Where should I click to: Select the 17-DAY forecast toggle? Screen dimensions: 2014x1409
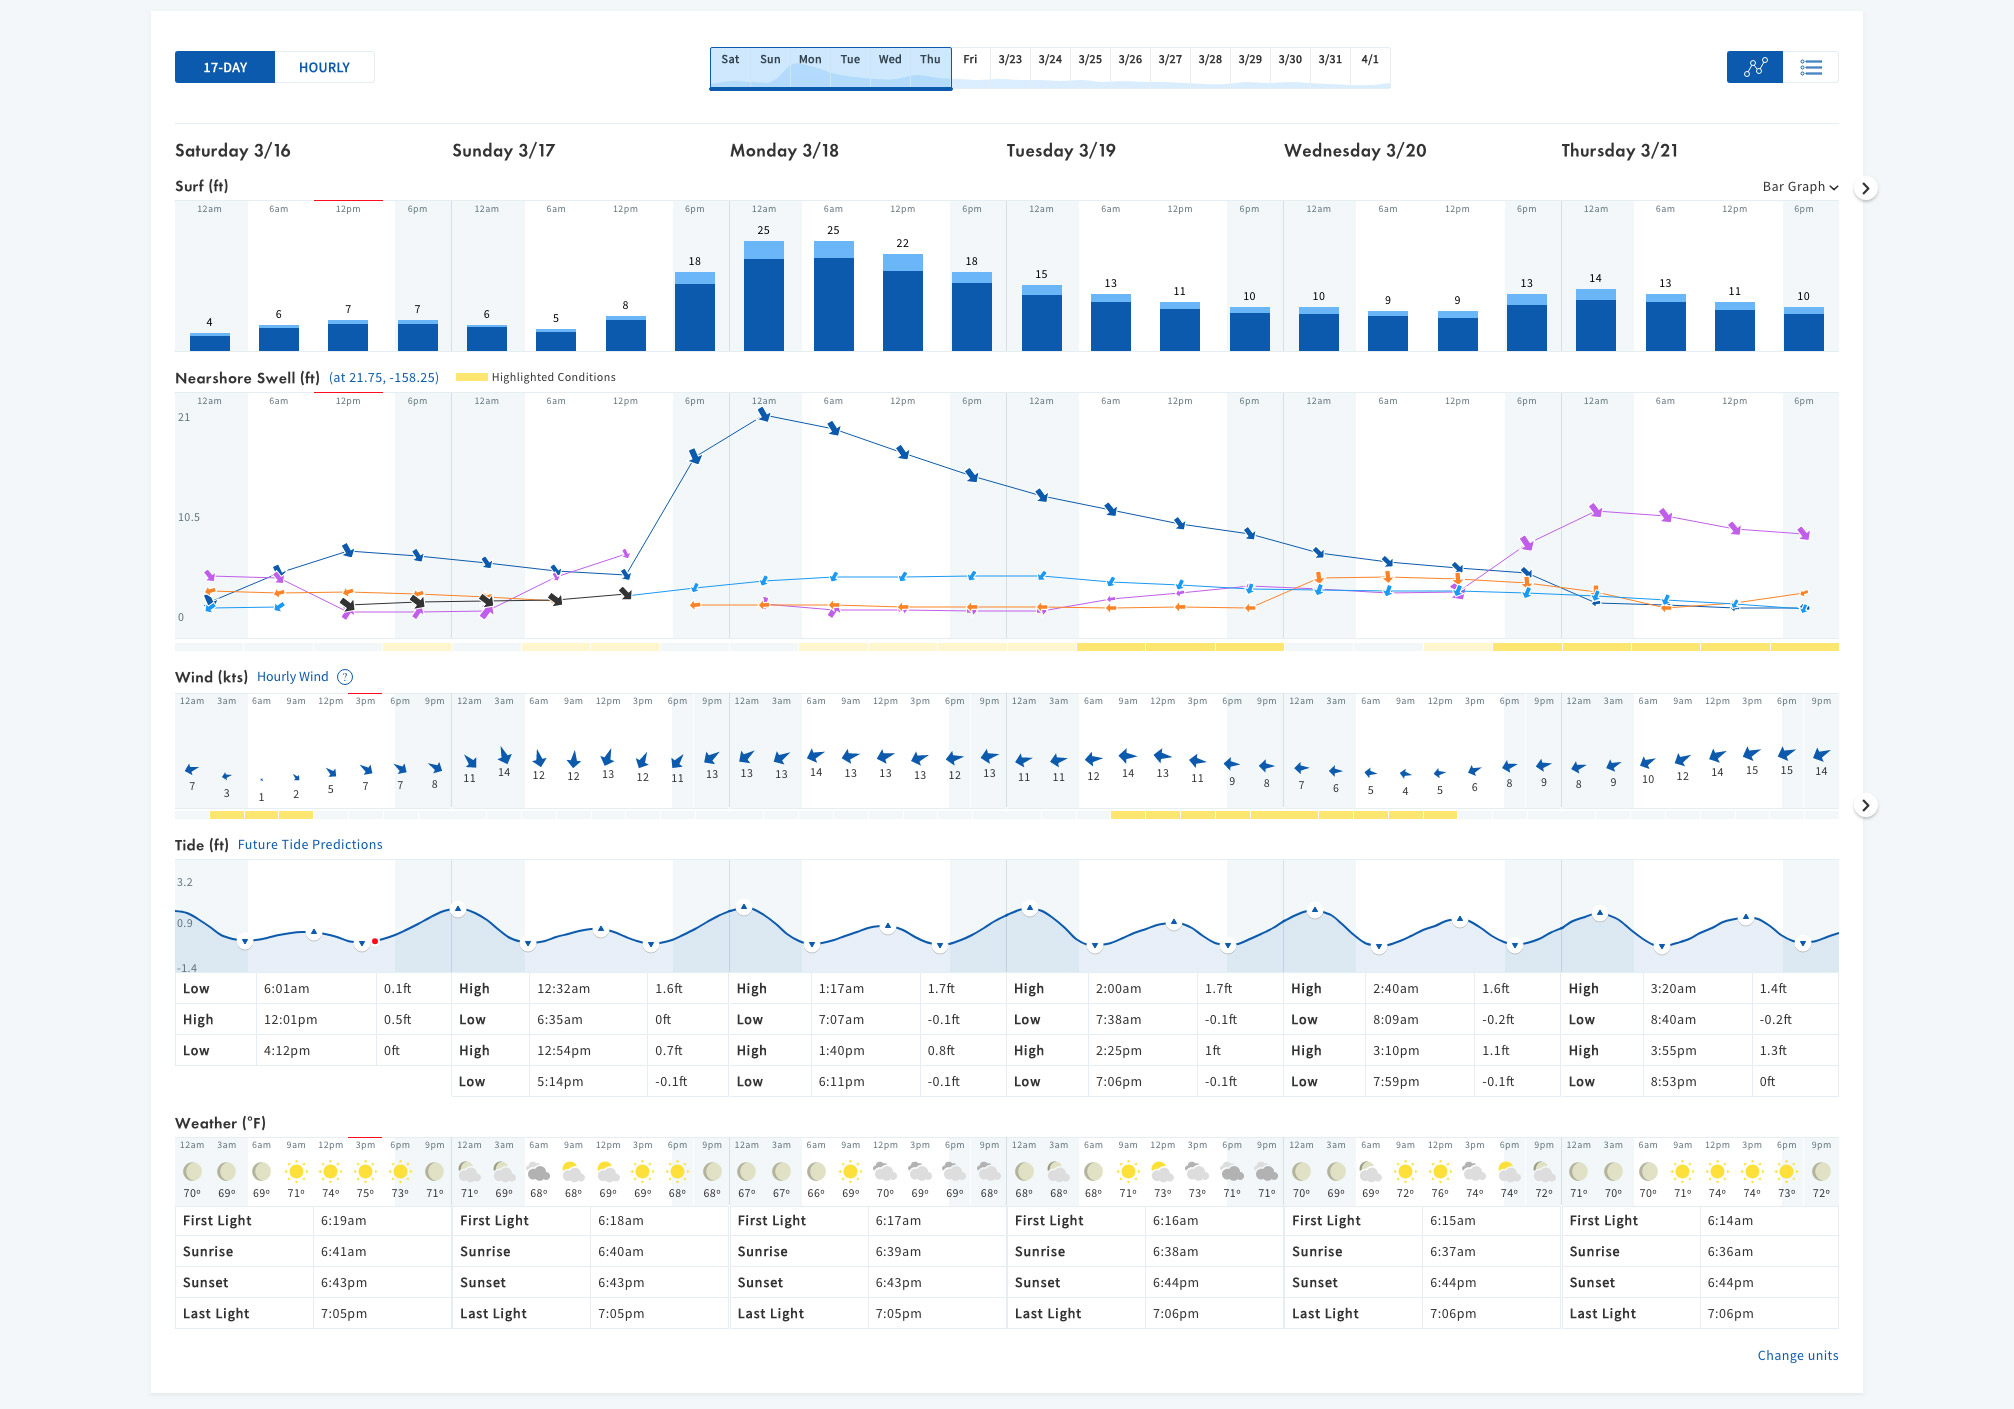225,67
